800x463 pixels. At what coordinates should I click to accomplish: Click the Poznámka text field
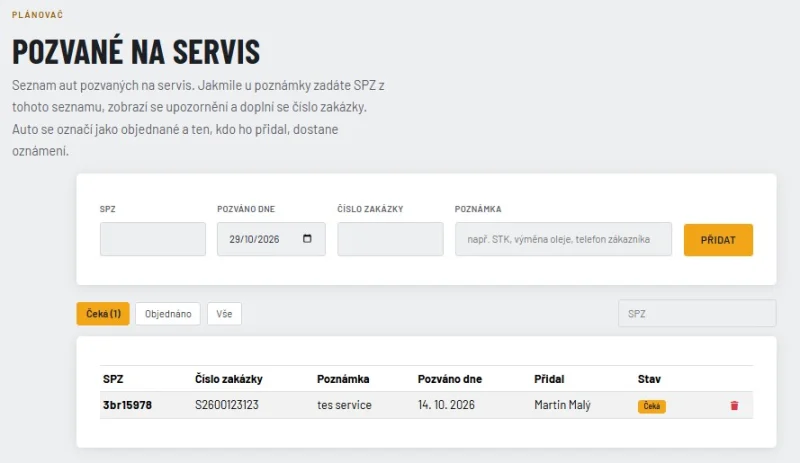click(563, 239)
